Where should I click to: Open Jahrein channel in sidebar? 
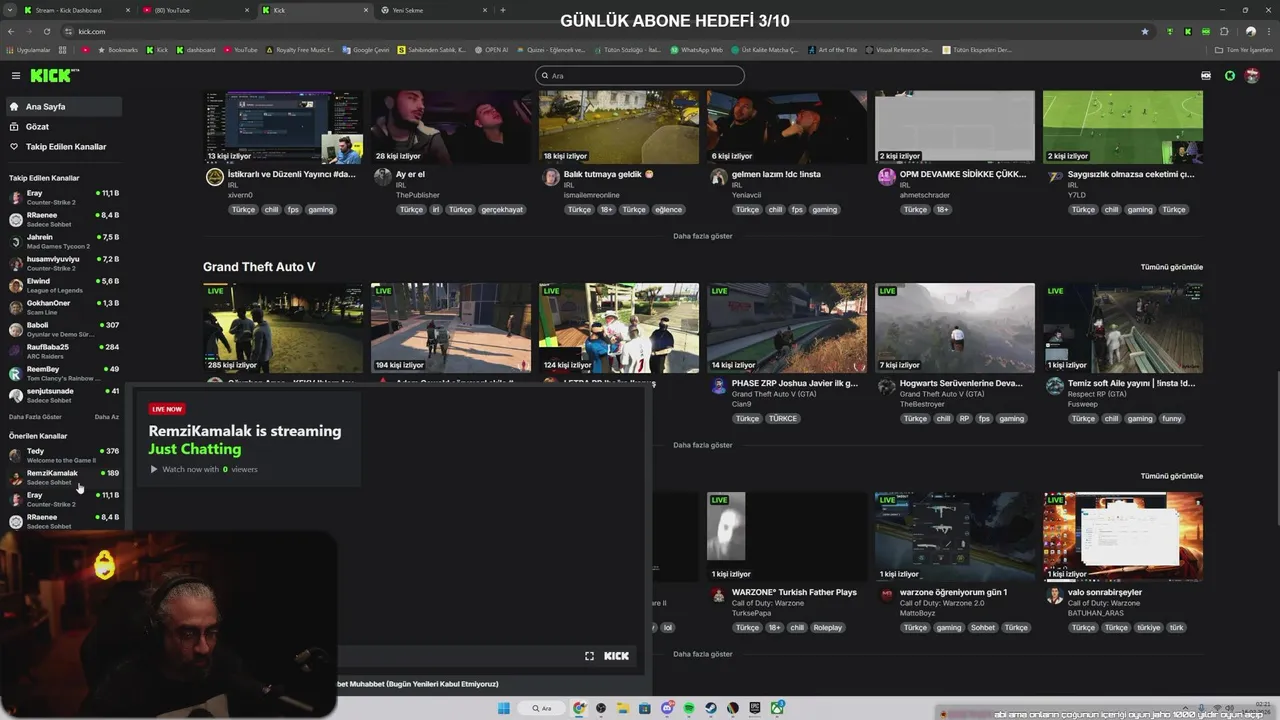tap(63, 241)
